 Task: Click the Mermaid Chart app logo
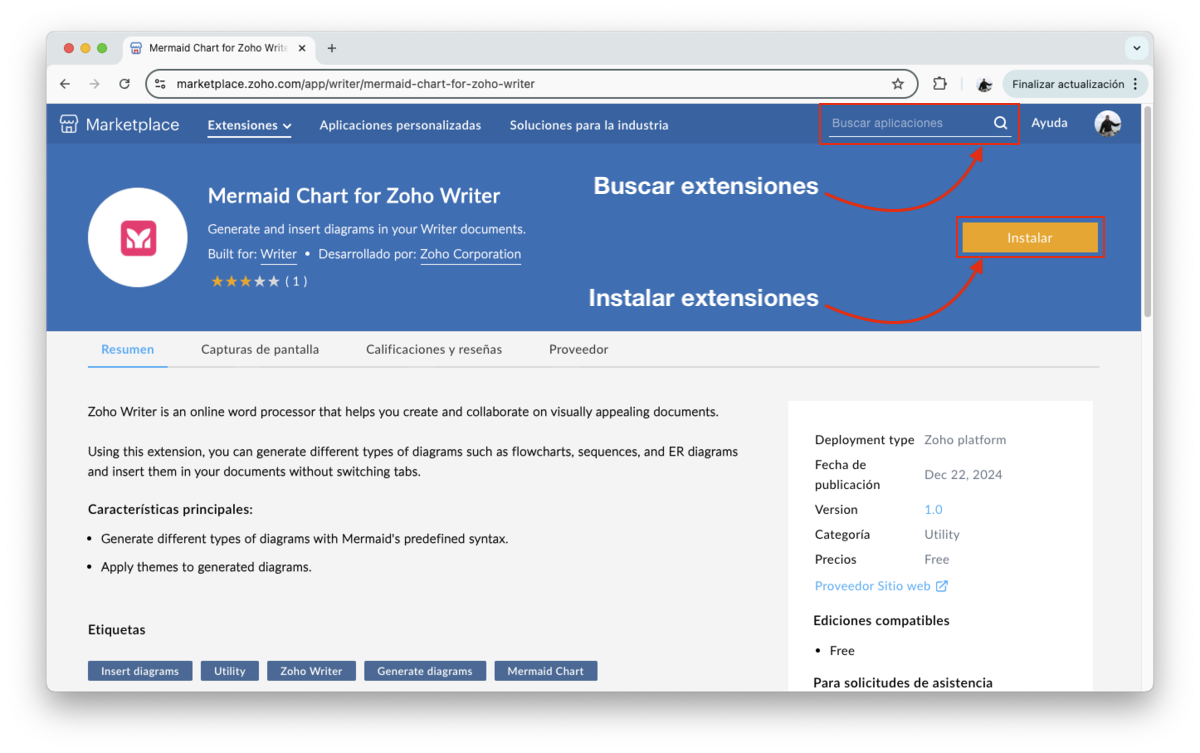[x=138, y=238]
